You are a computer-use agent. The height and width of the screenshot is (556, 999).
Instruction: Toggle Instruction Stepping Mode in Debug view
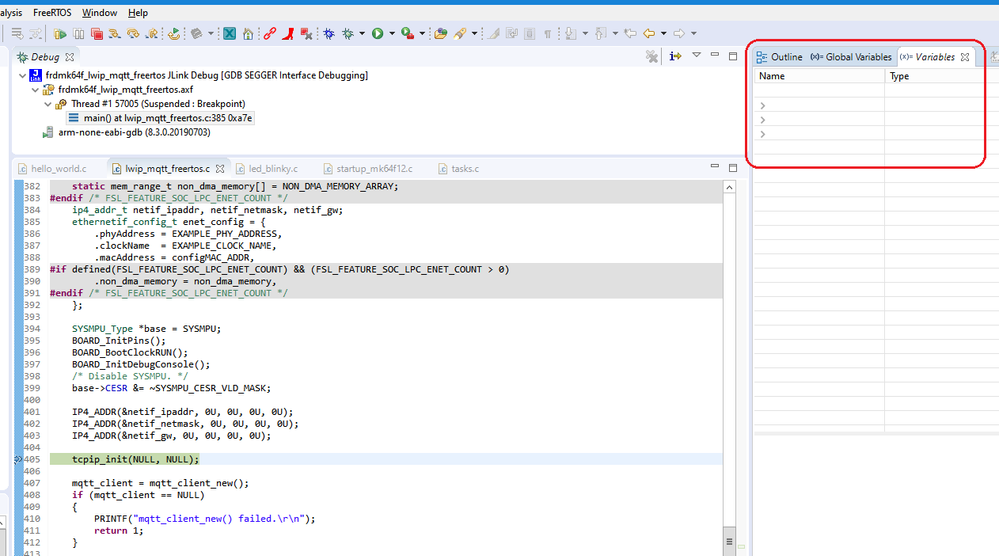coord(675,57)
